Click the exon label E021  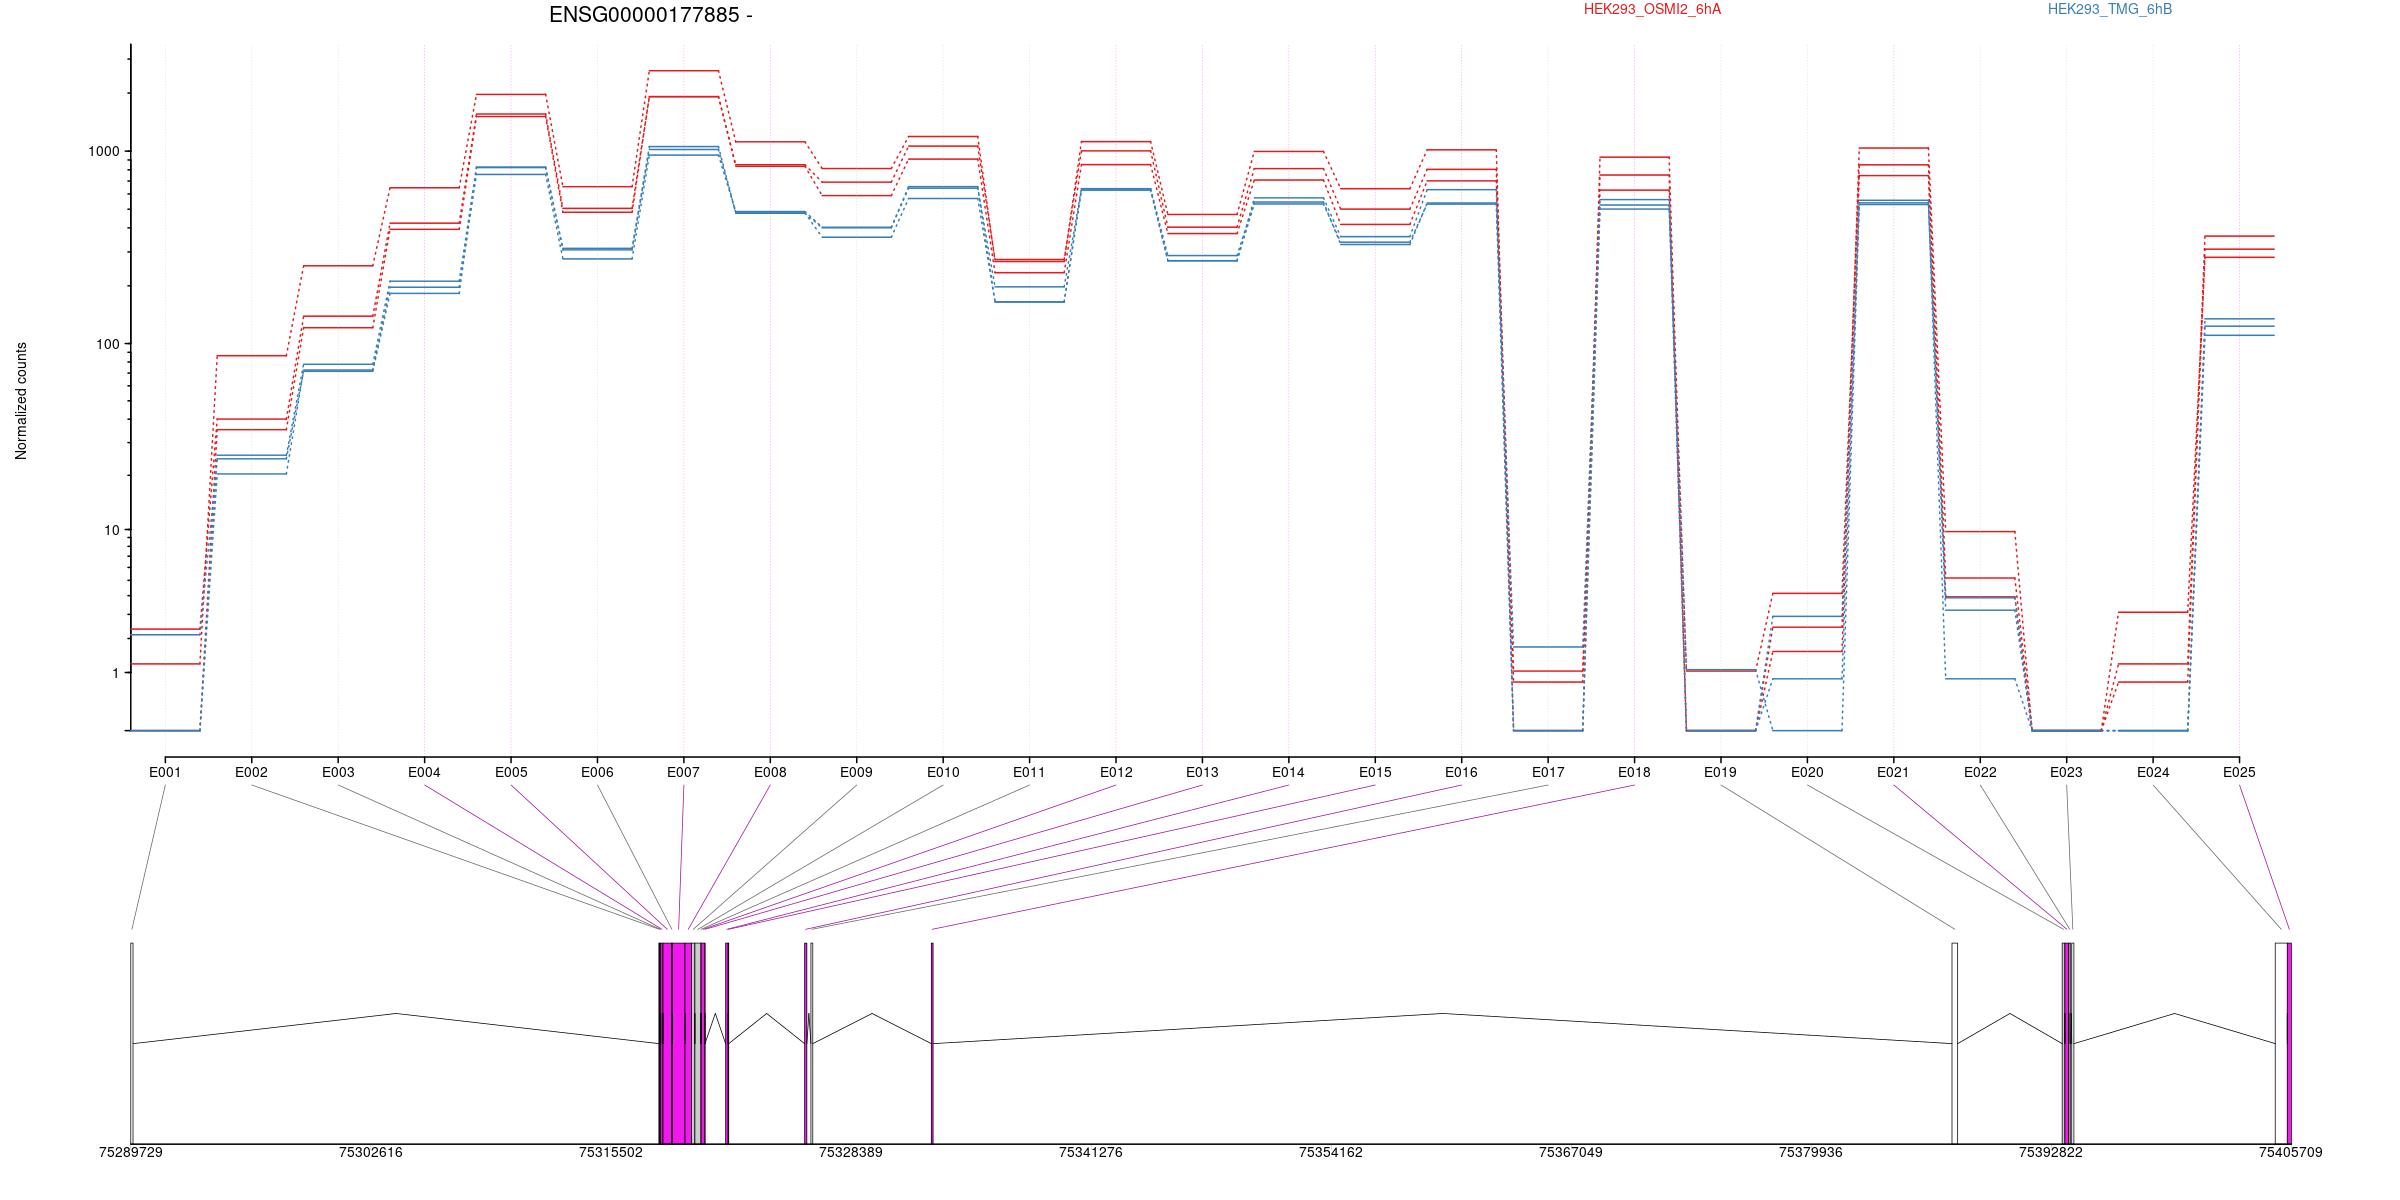[1893, 772]
